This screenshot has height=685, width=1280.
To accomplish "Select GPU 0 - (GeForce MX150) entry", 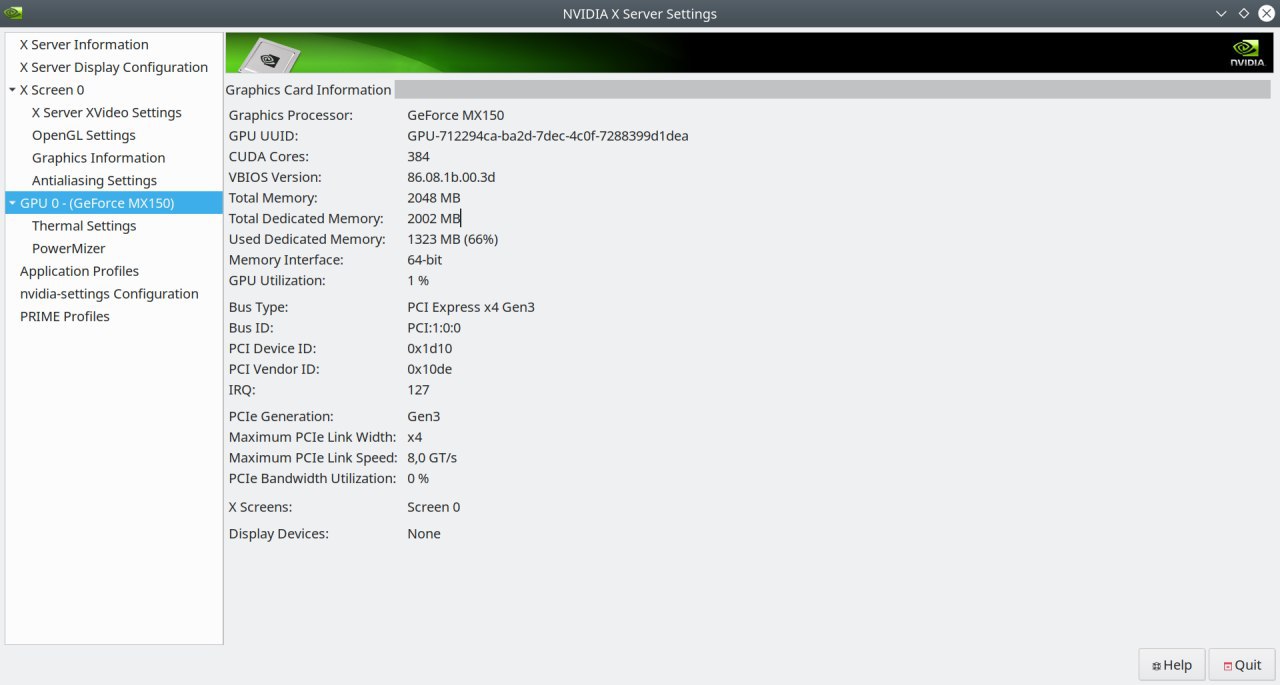I will 114,203.
